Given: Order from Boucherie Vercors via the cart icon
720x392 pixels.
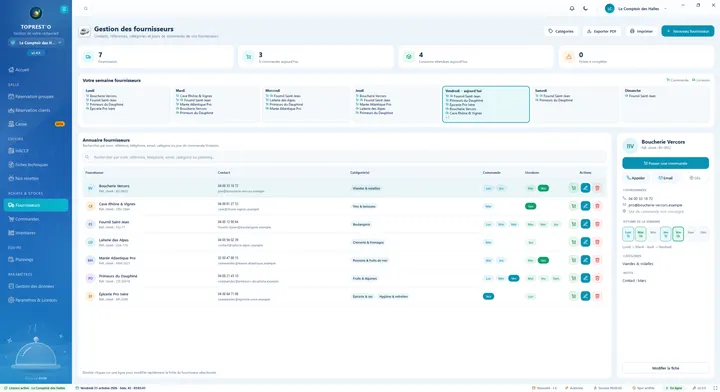Looking at the screenshot, I should [574, 188].
